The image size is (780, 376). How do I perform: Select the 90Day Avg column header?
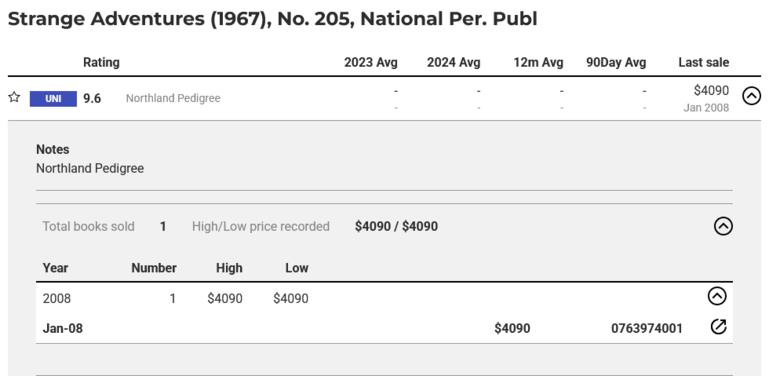(x=616, y=63)
